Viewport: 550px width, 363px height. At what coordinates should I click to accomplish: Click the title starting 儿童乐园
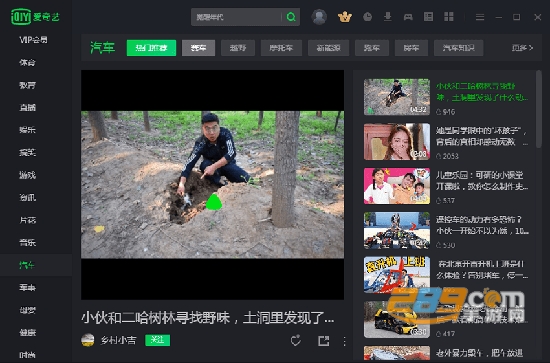482,181
